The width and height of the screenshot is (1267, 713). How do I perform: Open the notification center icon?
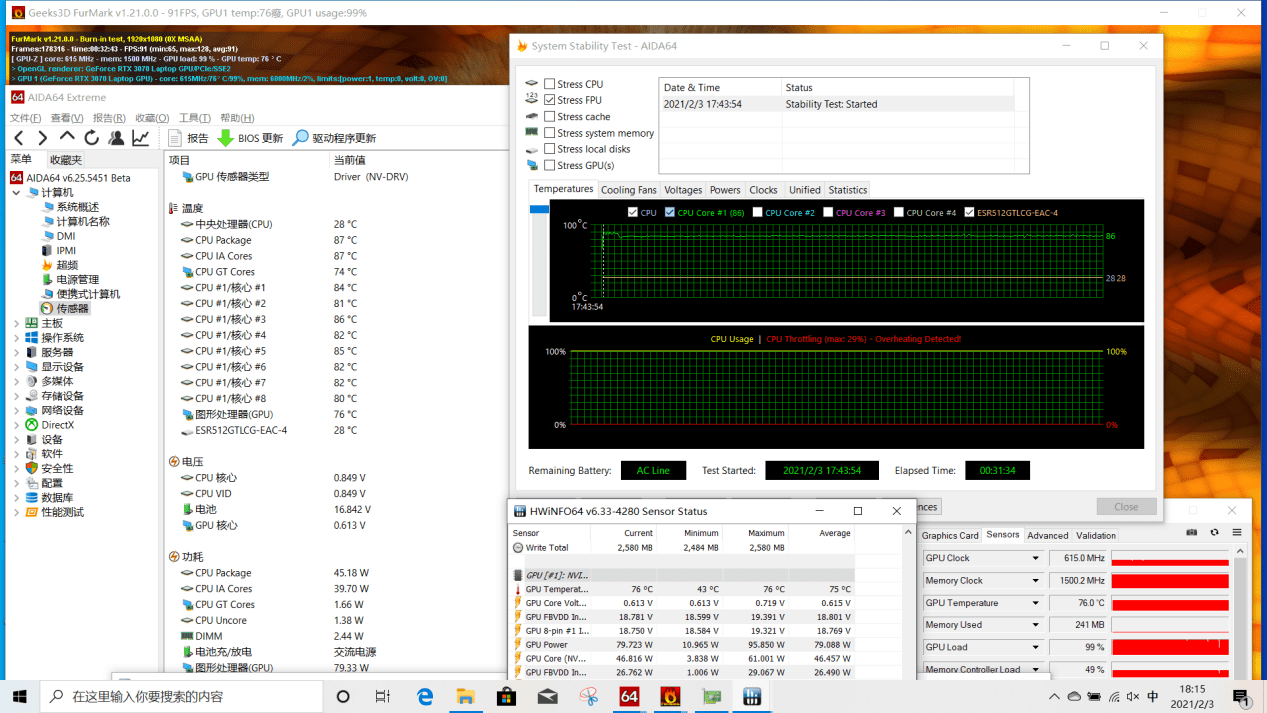[x=1241, y=696]
